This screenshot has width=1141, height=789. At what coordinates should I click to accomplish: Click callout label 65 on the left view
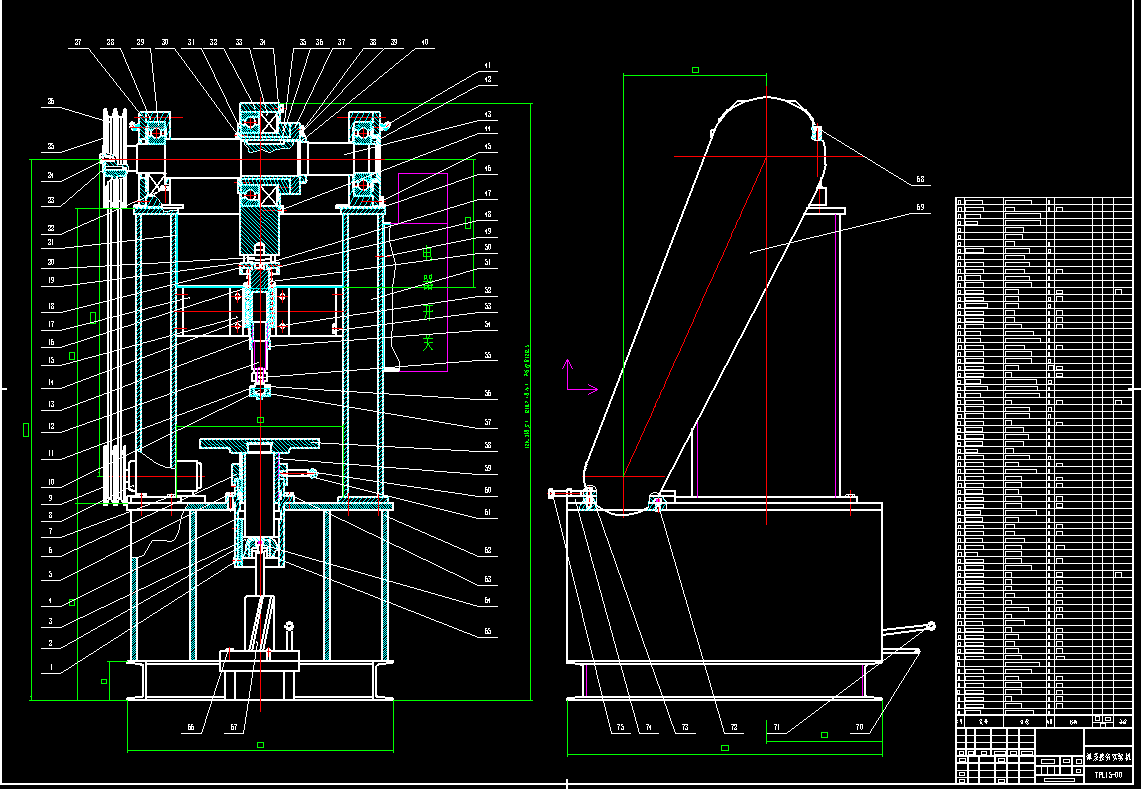point(487,630)
